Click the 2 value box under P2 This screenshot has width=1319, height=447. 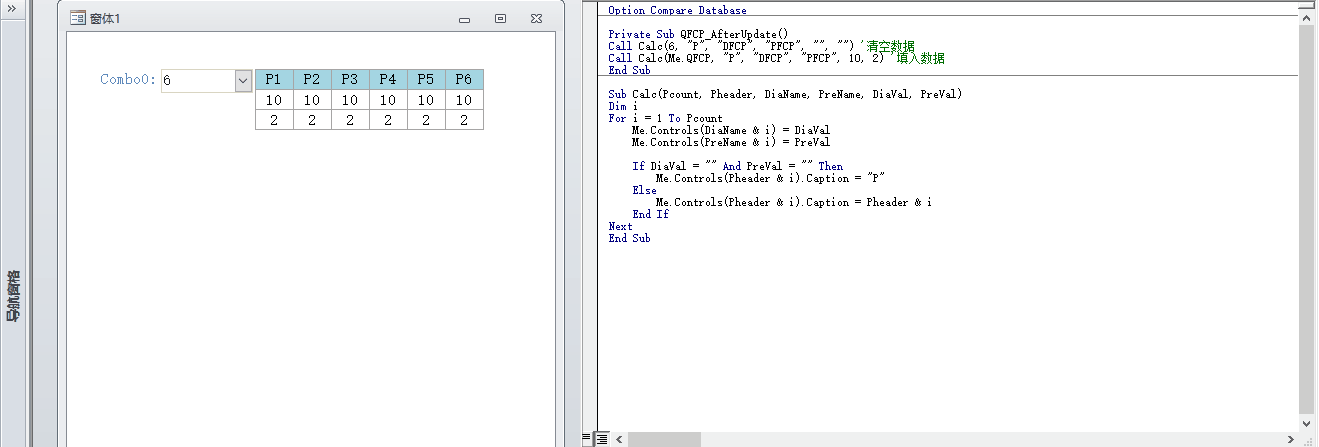point(312,120)
